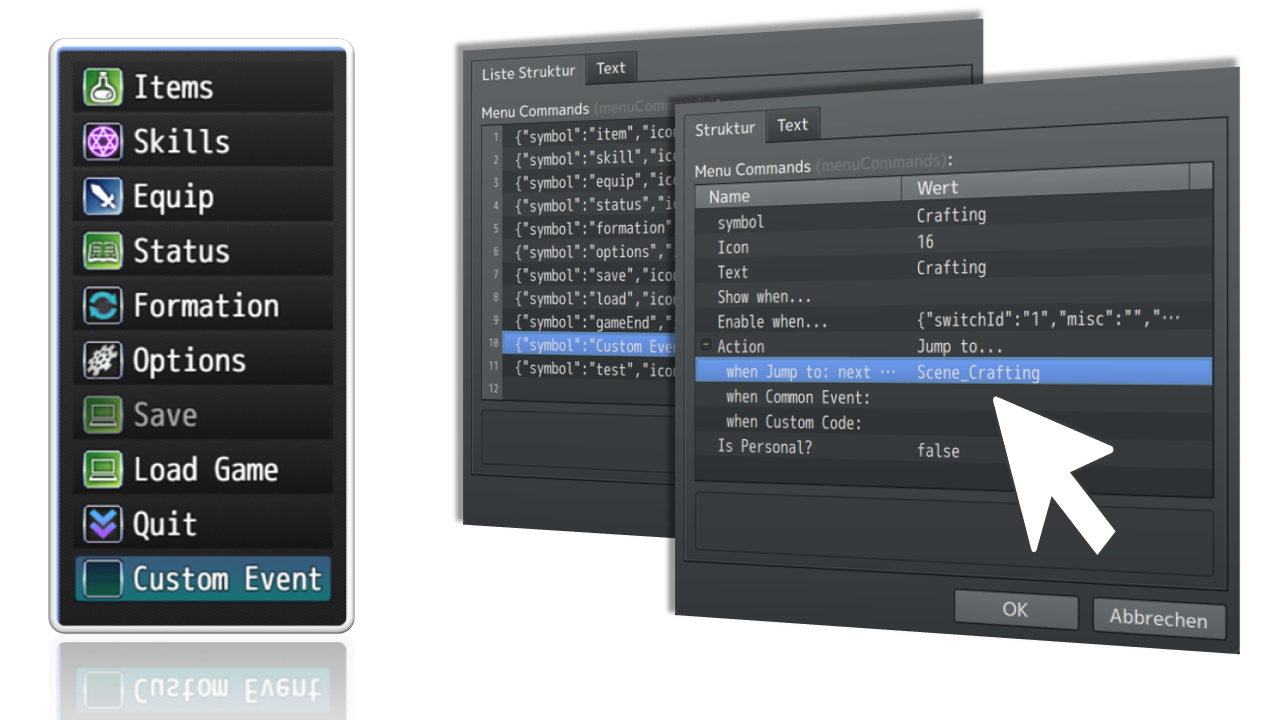Open the Liste Struktur tab
1280x720 pixels.
pos(528,71)
